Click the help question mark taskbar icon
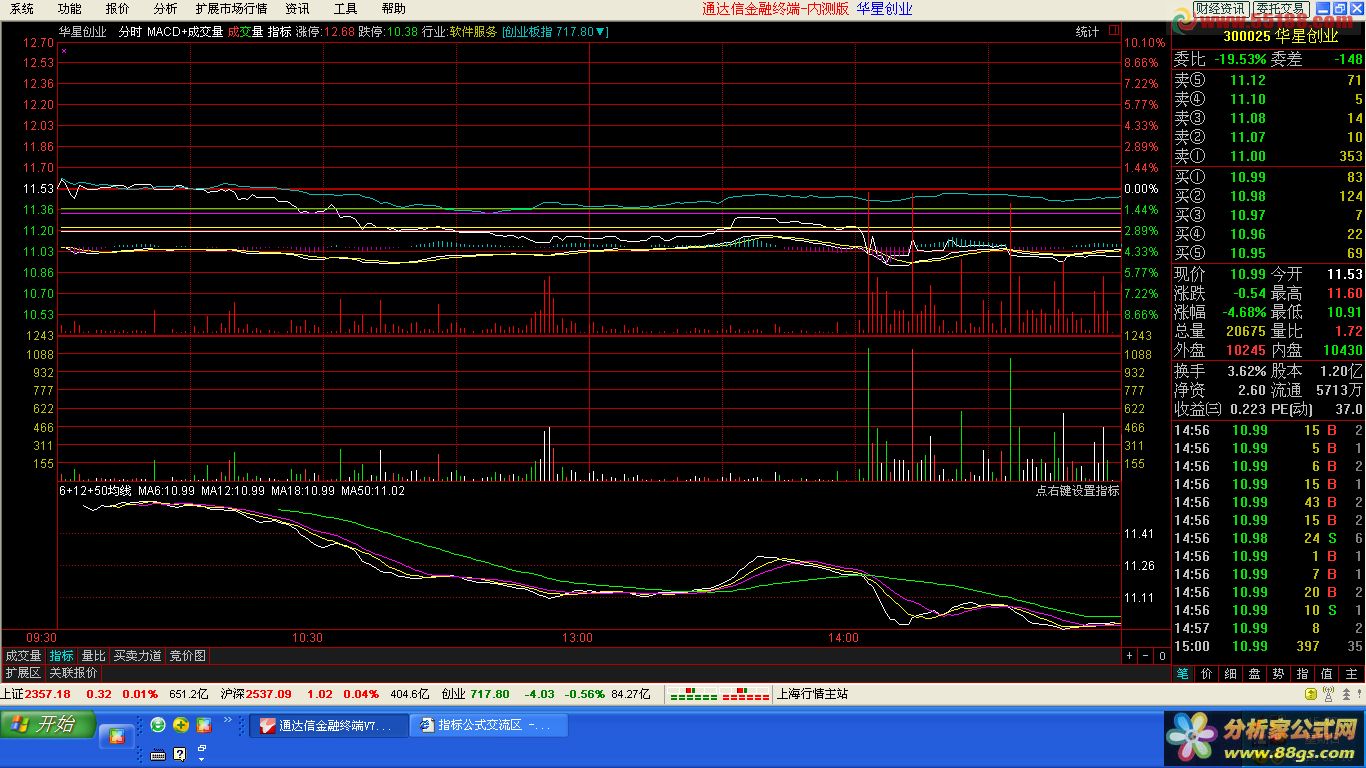Screen dimensions: 1366x768 tap(180, 754)
